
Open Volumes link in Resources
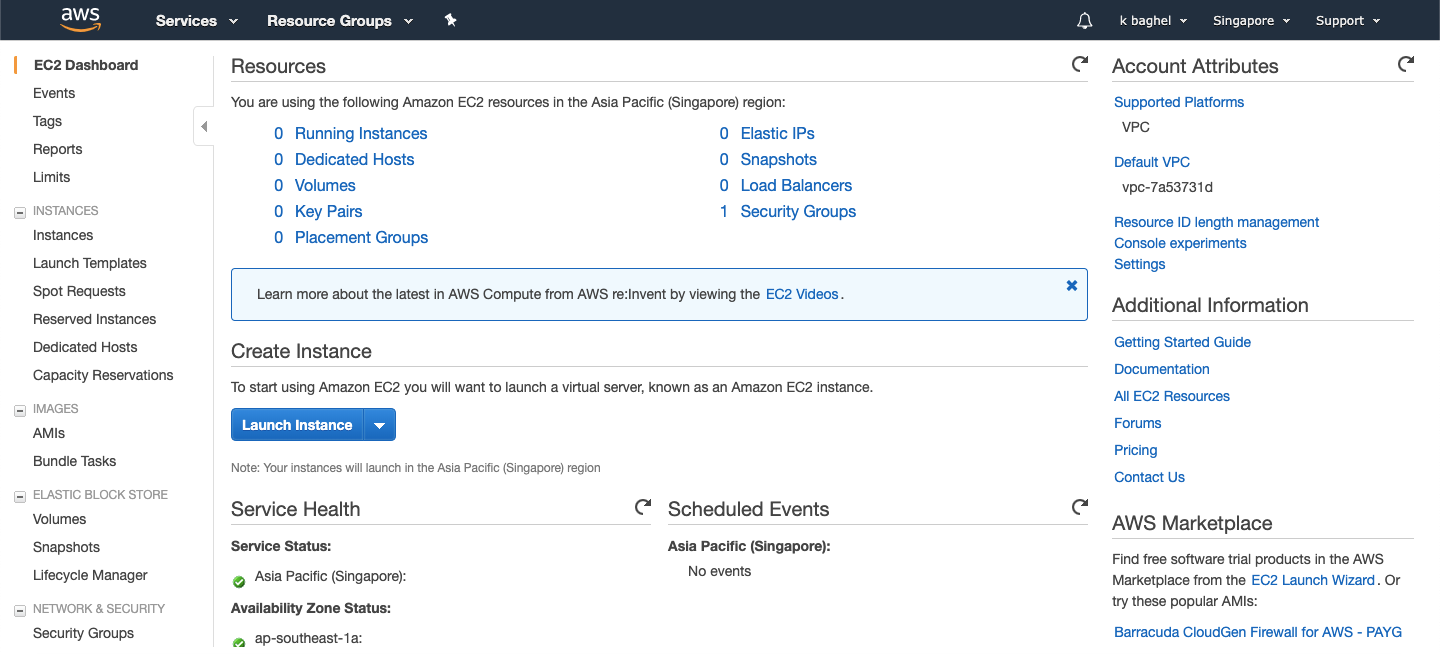pyautogui.click(x=325, y=185)
